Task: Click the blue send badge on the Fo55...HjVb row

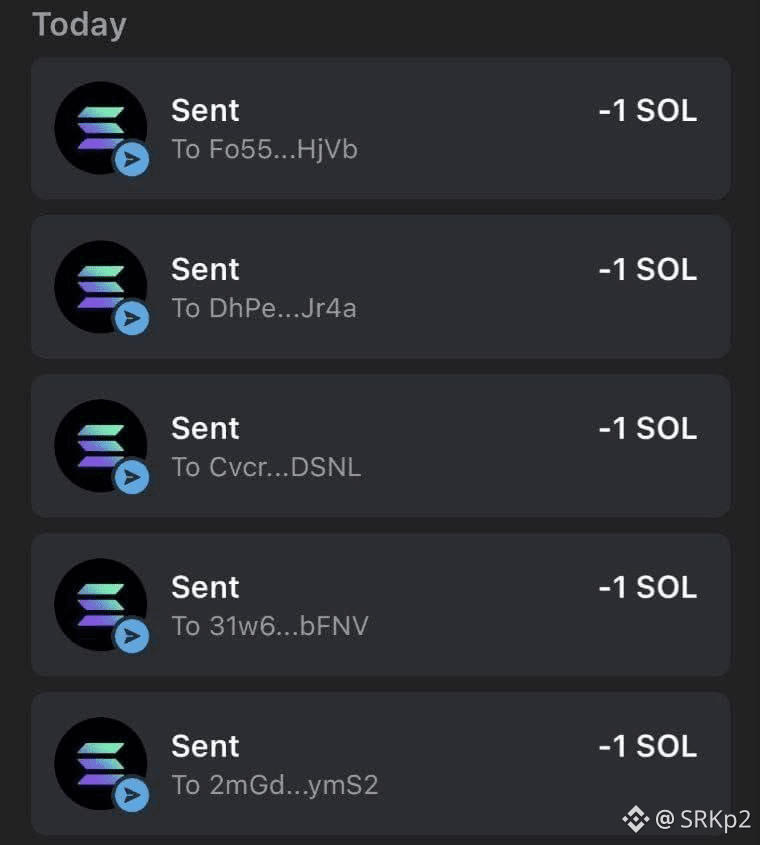Action: pos(132,160)
